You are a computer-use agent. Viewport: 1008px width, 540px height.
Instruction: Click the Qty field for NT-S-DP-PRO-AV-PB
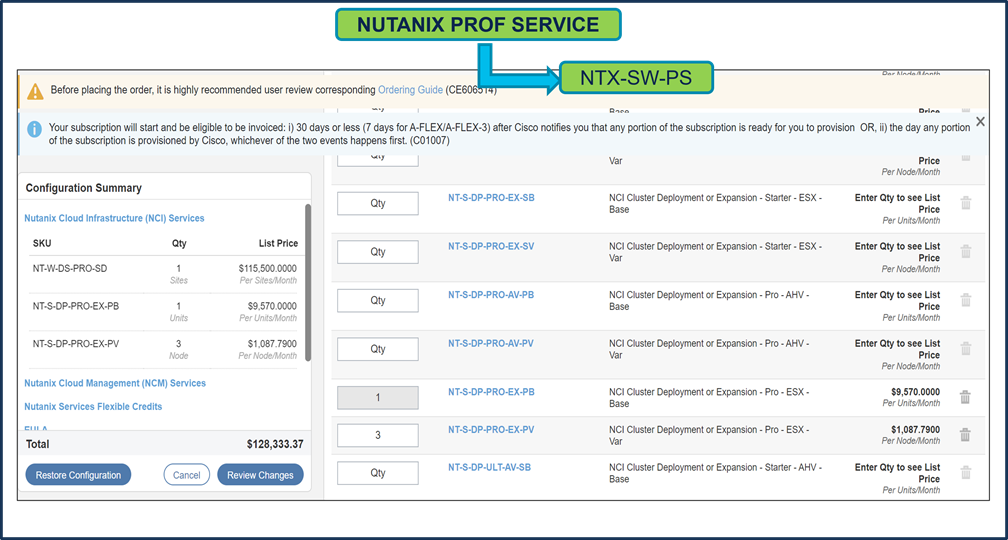tap(378, 300)
